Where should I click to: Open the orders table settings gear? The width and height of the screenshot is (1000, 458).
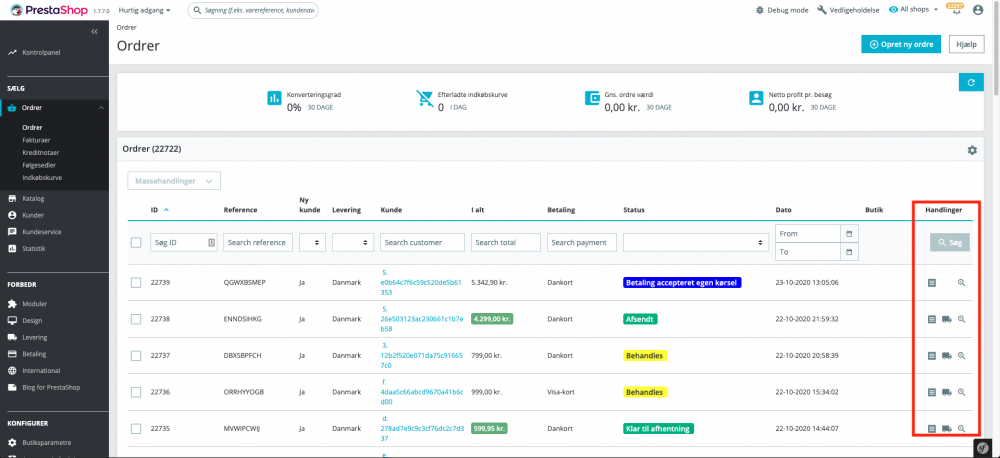(971, 150)
